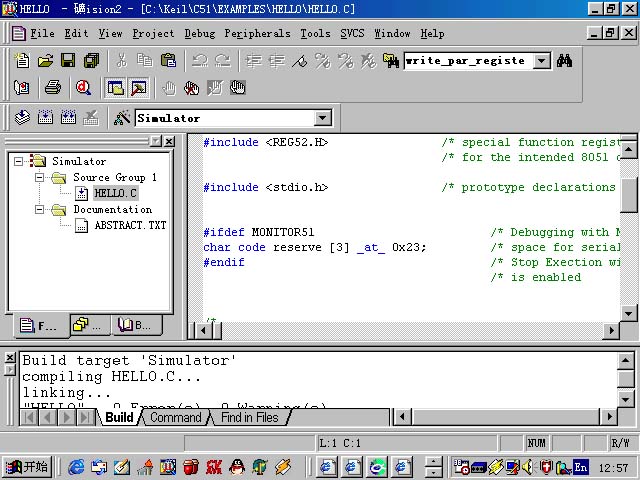This screenshot has height=480, width=640.
Task: Undo the last edit
Action: click(200, 61)
